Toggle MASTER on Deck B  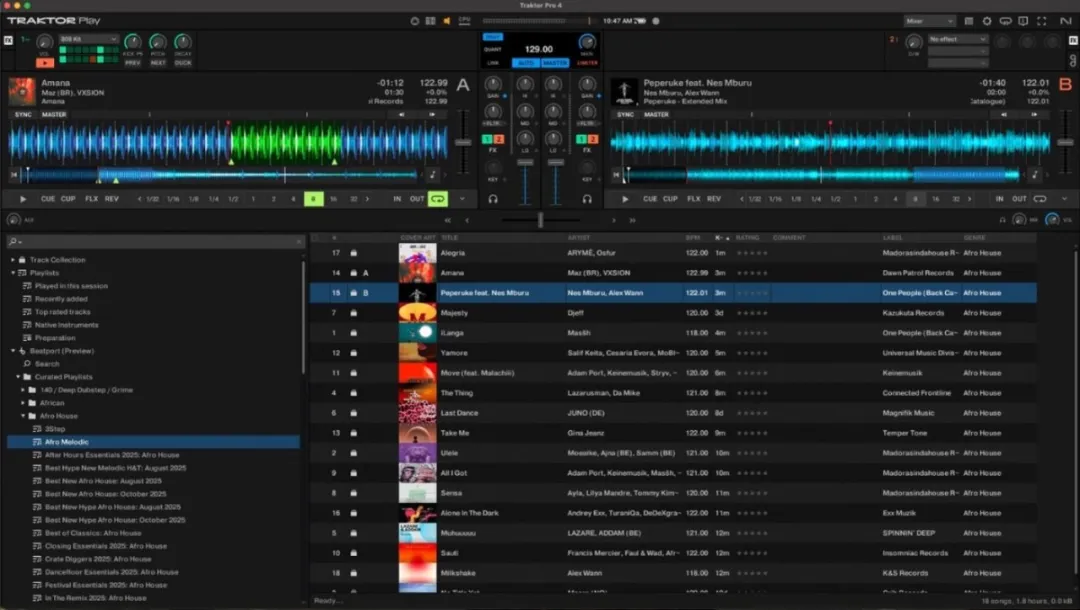[x=656, y=114]
